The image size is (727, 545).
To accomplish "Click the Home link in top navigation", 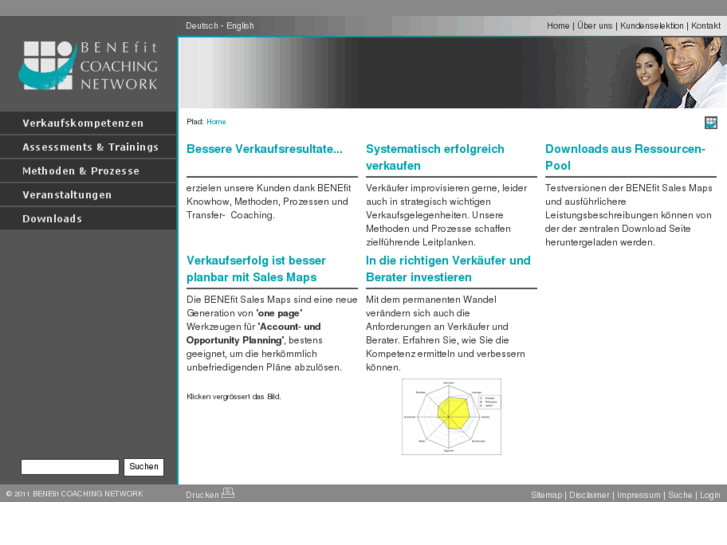I will [x=558, y=26].
